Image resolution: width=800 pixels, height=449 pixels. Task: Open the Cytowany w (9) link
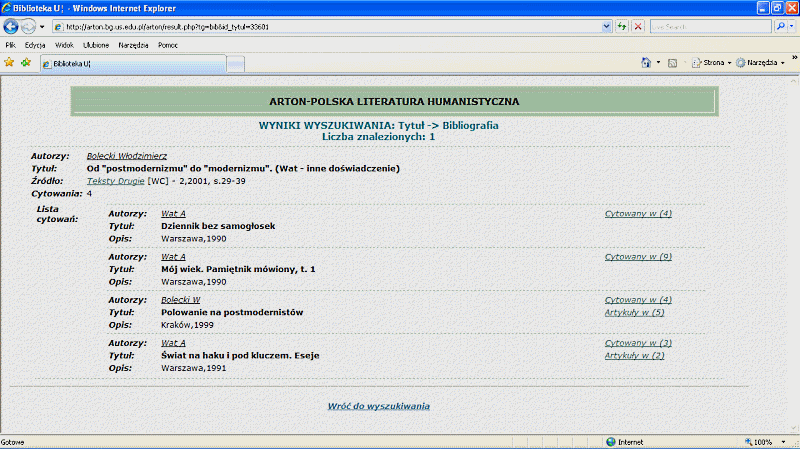click(638, 256)
